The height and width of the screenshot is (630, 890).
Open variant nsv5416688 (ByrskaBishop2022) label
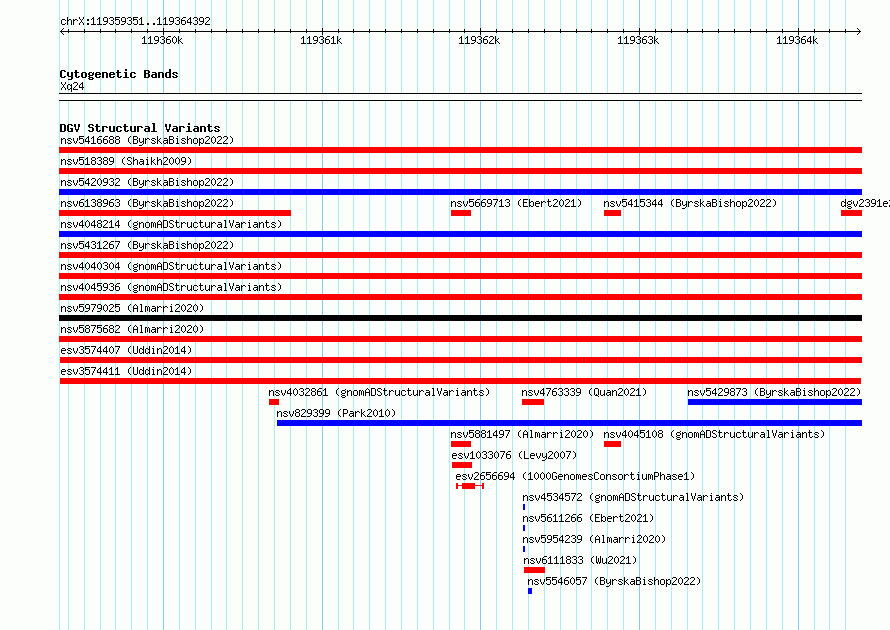pos(147,140)
